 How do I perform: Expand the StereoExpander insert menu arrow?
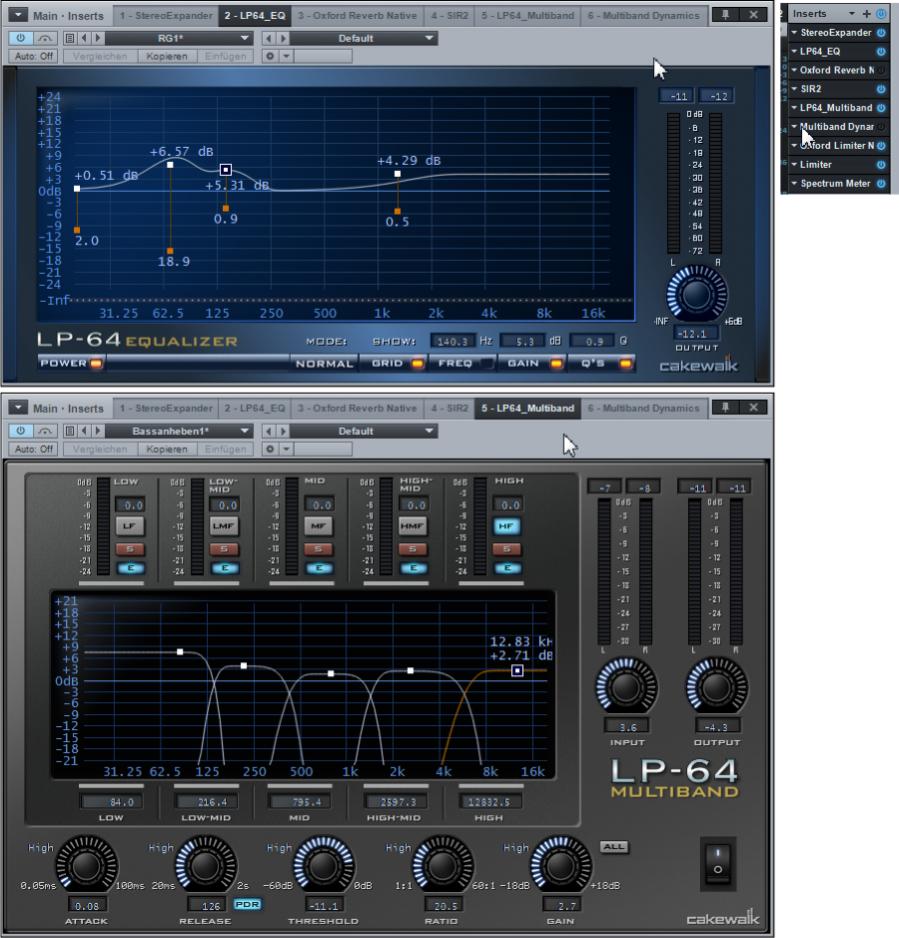(794, 32)
